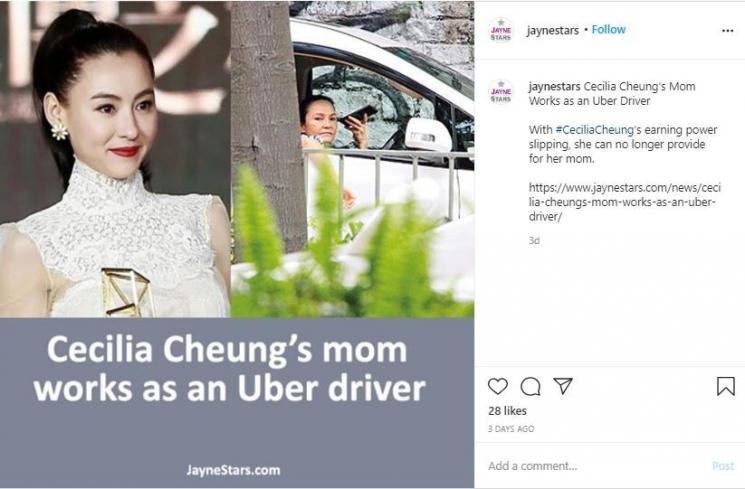
Task: Open the 3 DAYS AGO timestamp
Action: [x=511, y=429]
